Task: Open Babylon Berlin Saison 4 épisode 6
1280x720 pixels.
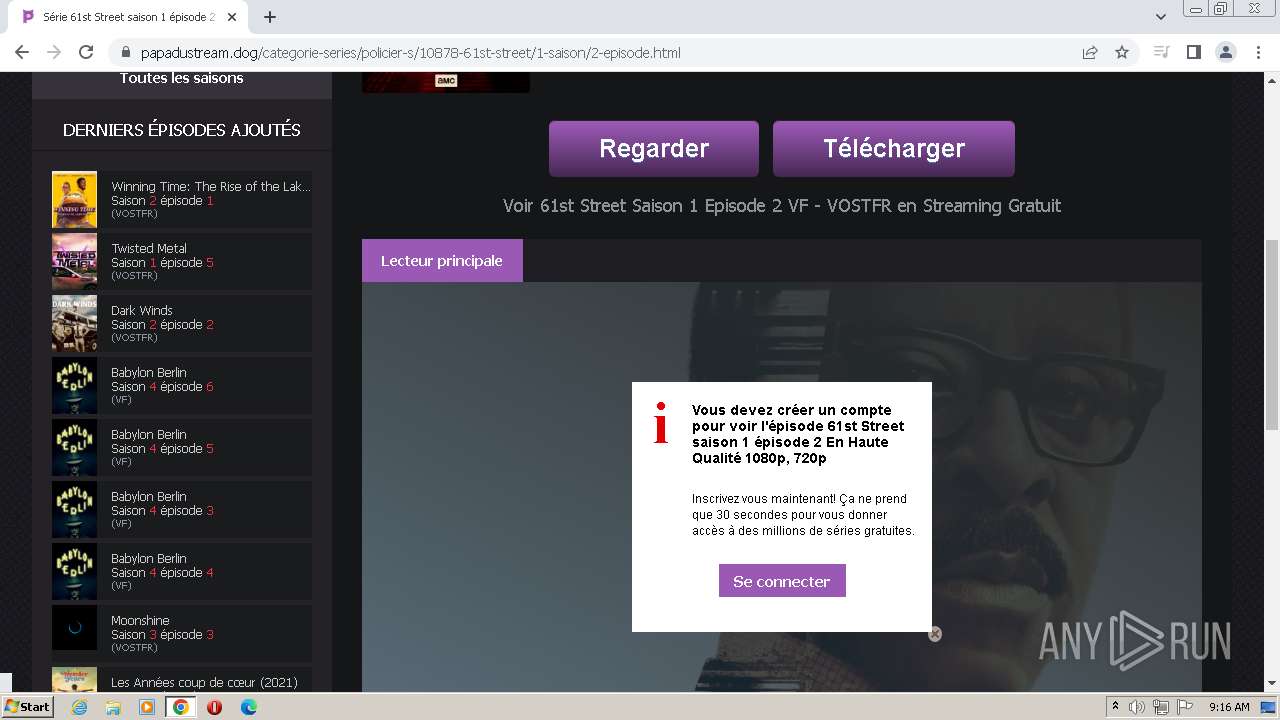Action: pos(162,387)
